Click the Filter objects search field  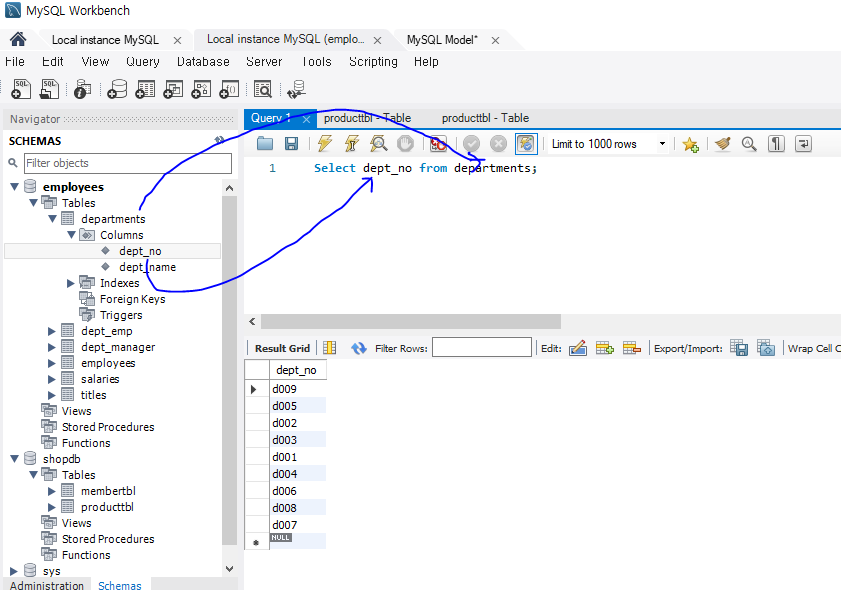[128, 163]
